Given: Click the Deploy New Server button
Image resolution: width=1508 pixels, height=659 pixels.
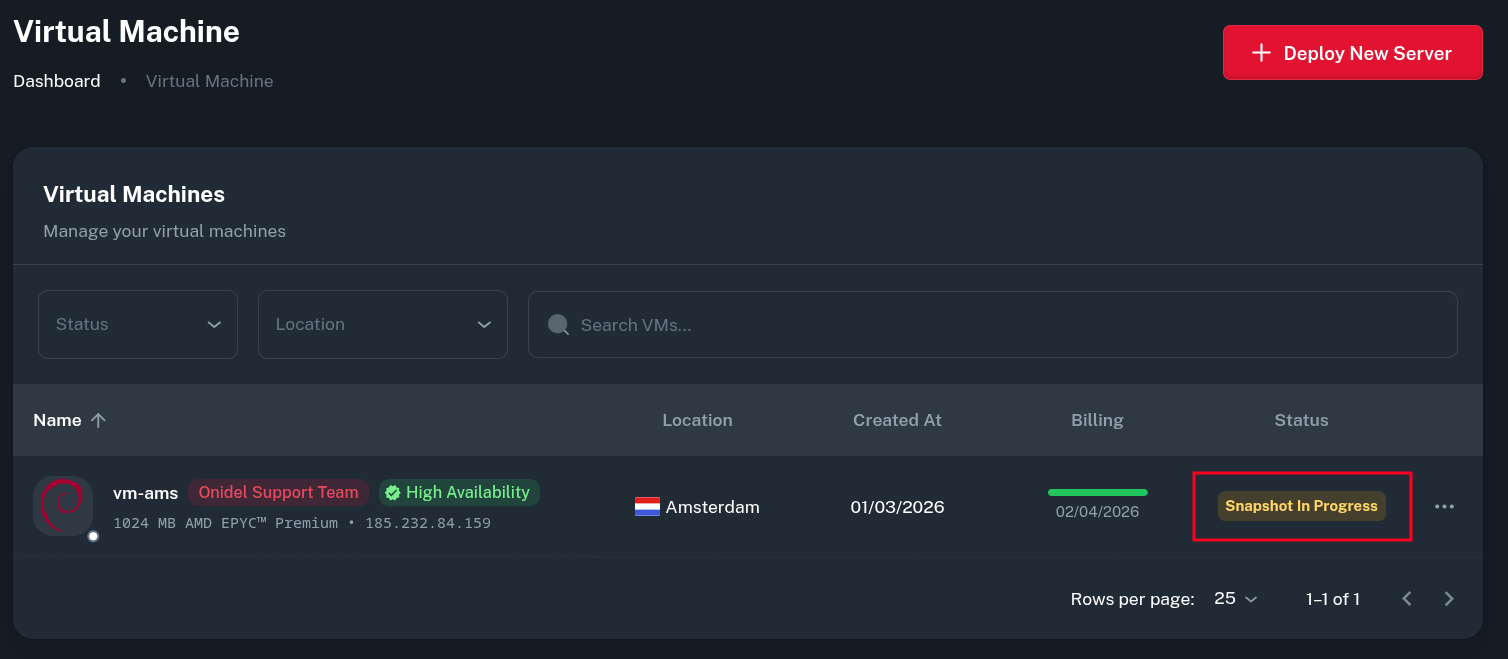Looking at the screenshot, I should pos(1352,53).
